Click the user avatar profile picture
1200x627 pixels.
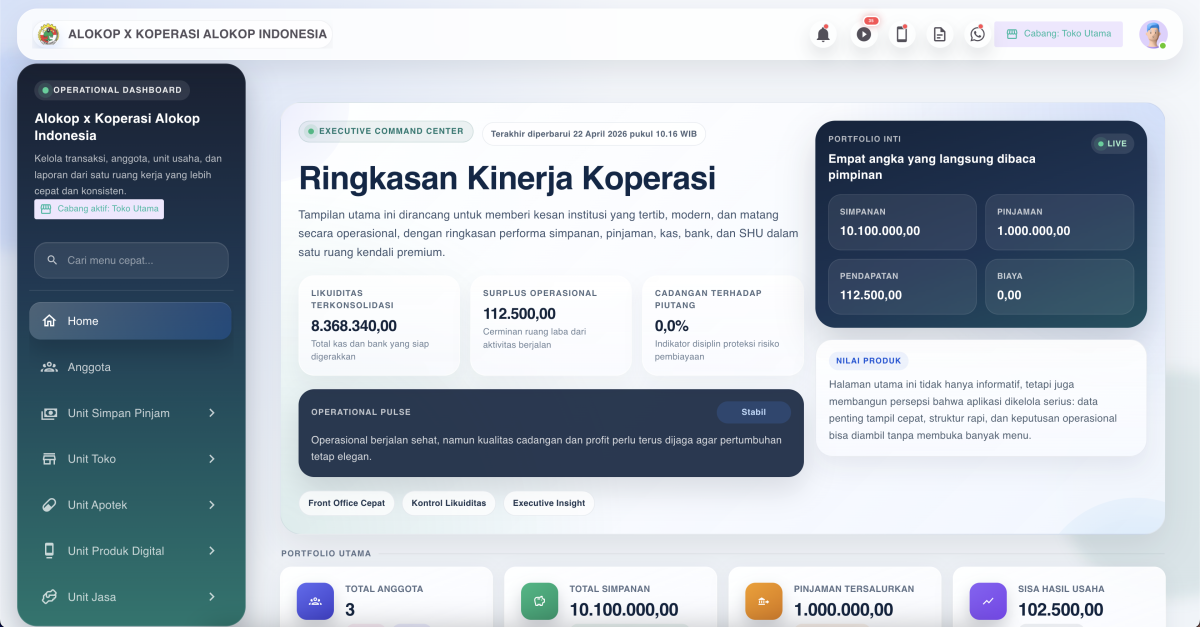tap(1153, 34)
